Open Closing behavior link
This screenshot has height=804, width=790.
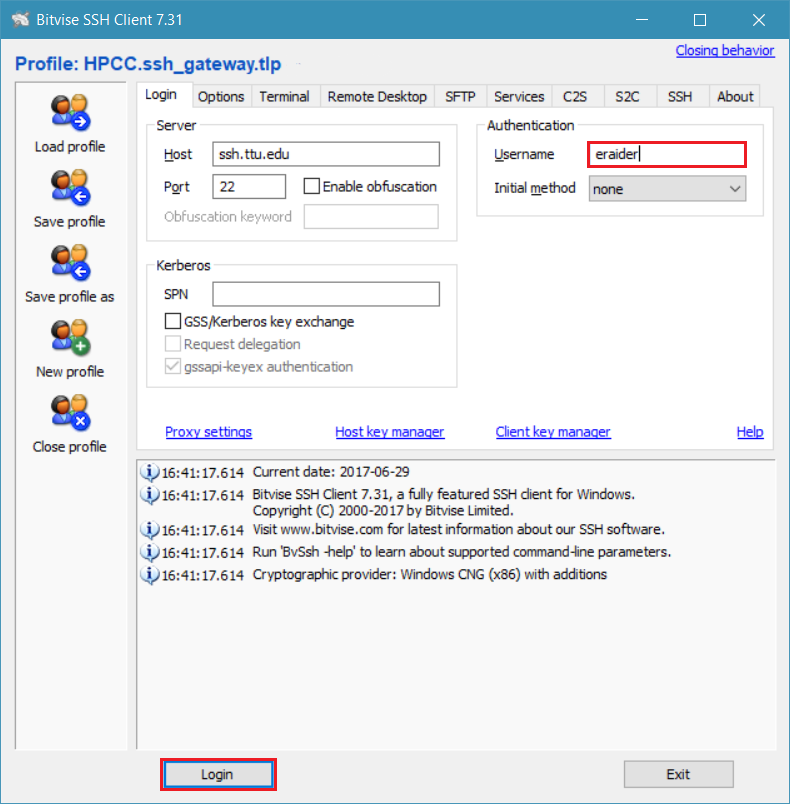click(725, 51)
